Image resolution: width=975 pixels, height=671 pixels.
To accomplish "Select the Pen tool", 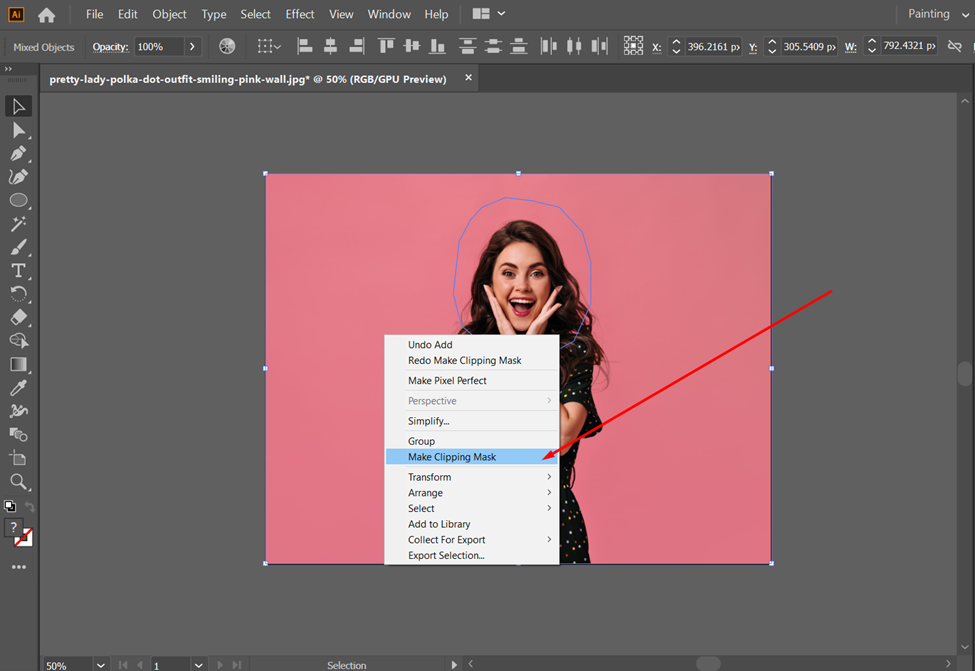I will click(18, 153).
